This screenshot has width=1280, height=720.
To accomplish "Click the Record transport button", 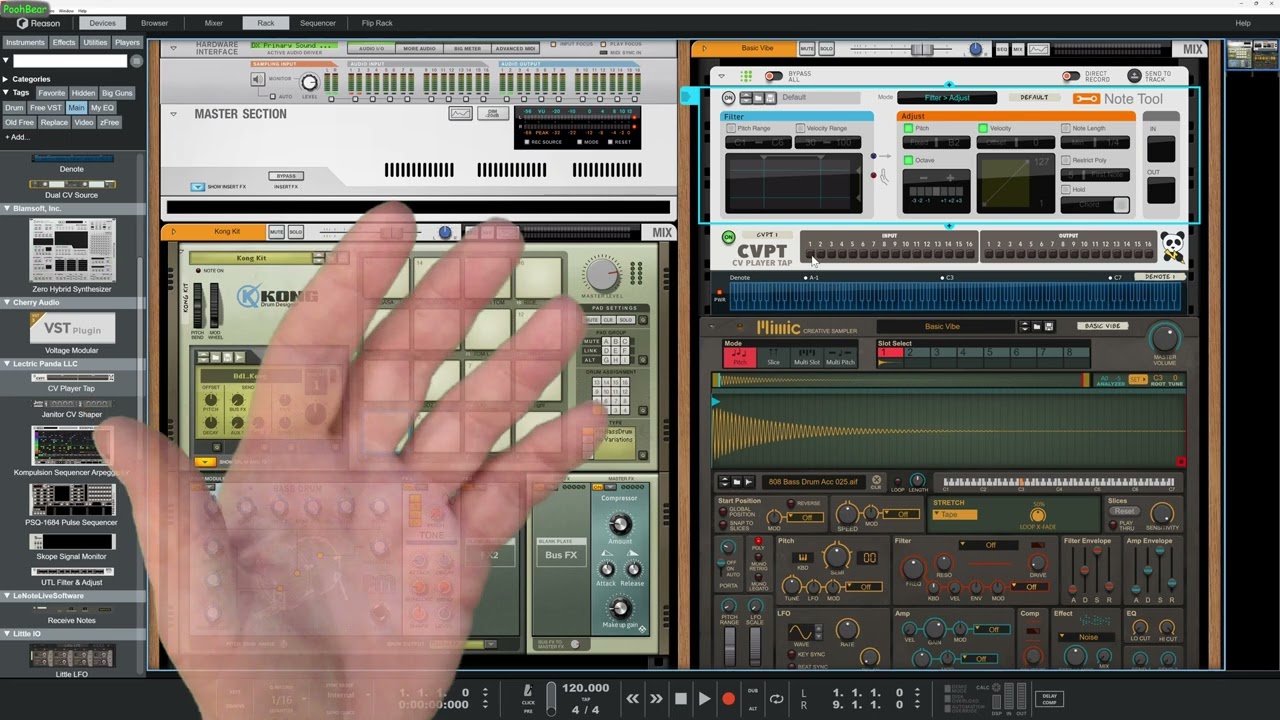I will tap(729, 699).
